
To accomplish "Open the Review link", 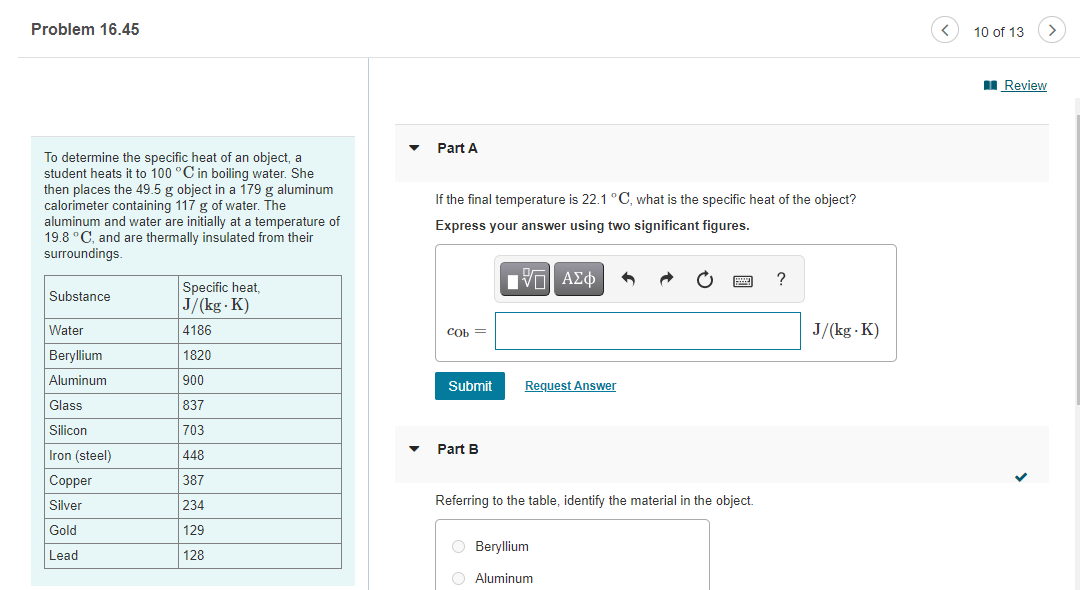I will coord(1025,85).
